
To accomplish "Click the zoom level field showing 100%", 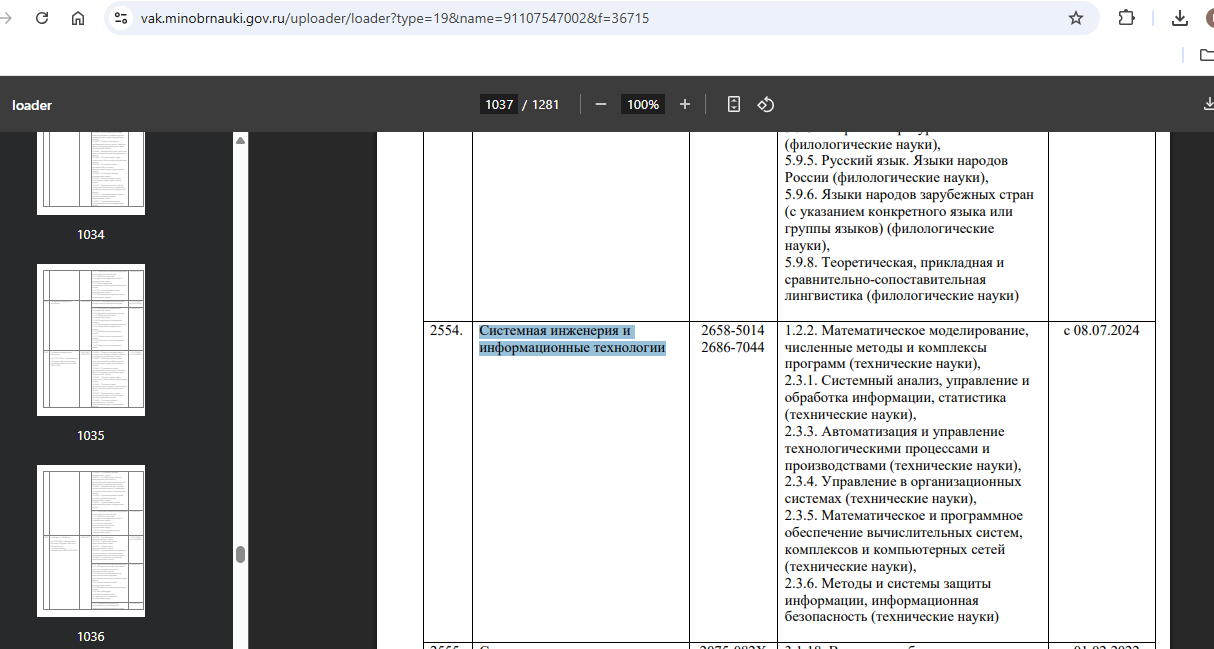I will [x=642, y=105].
